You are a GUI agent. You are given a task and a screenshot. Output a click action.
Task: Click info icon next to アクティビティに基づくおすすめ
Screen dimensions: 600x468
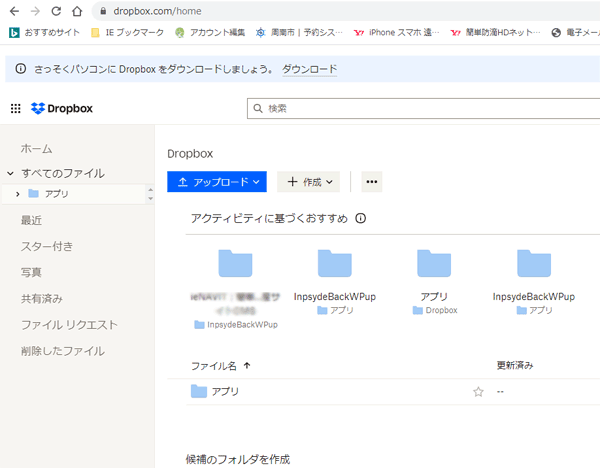tap(360, 218)
